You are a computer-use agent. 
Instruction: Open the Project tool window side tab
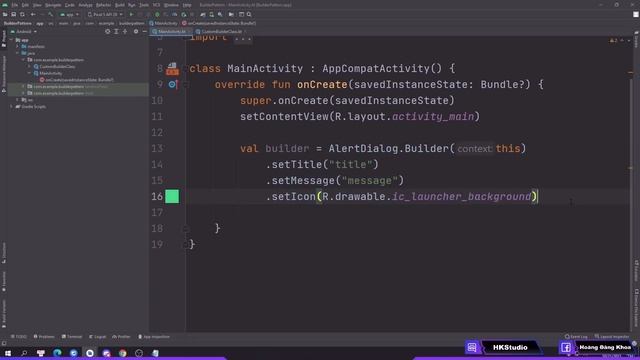[4, 40]
